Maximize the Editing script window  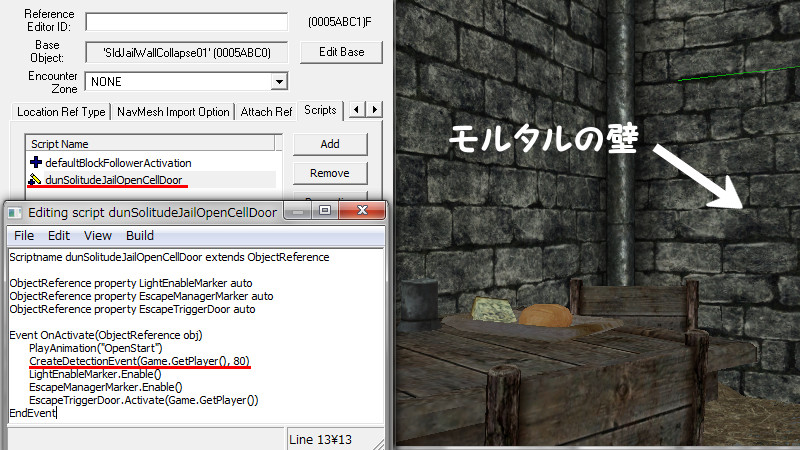[324, 210]
